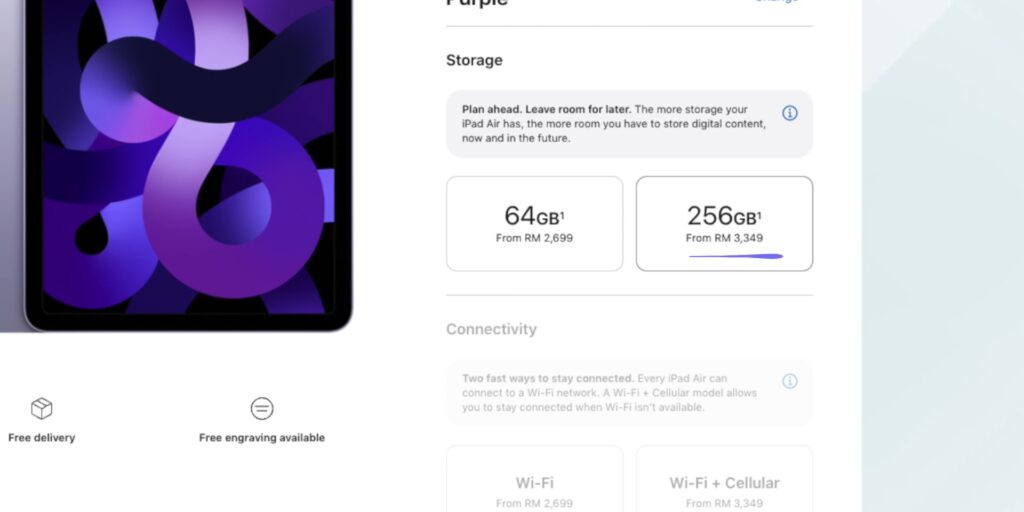Choose the Wi-Fi connectivity option

tap(534, 479)
